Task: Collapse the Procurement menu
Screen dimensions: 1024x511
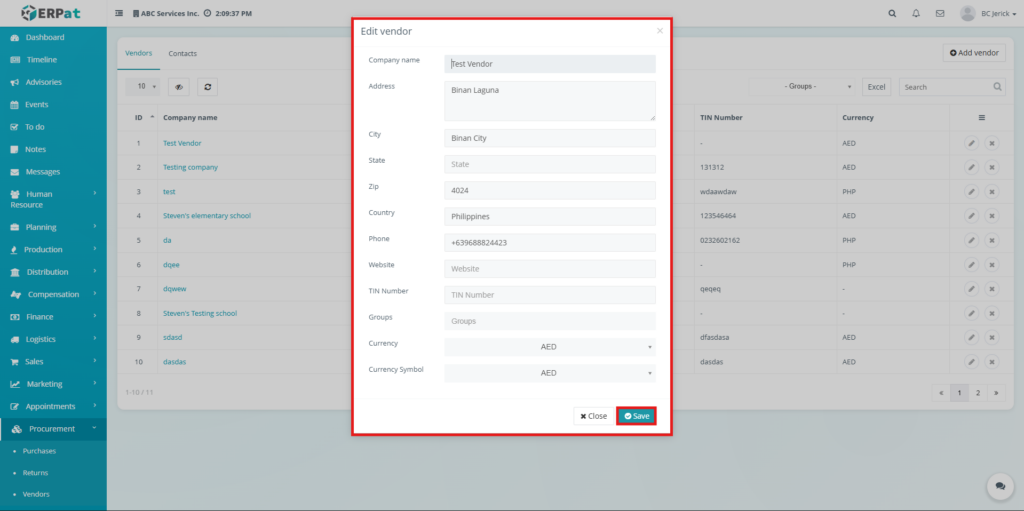Action: click(x=53, y=429)
